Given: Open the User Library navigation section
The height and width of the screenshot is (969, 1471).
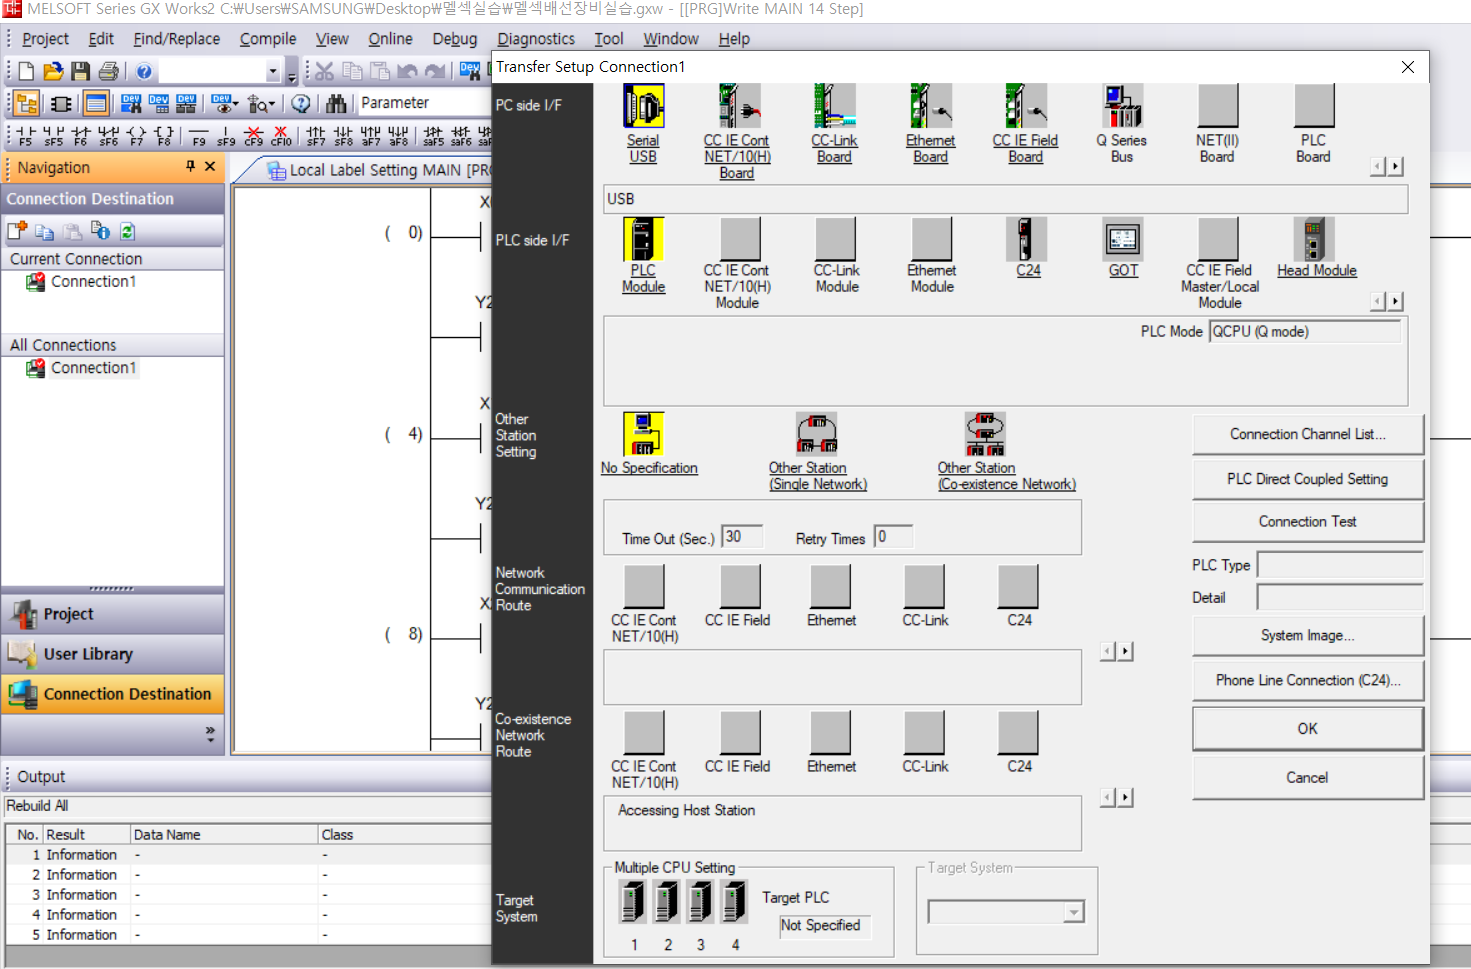Looking at the screenshot, I should (113, 654).
